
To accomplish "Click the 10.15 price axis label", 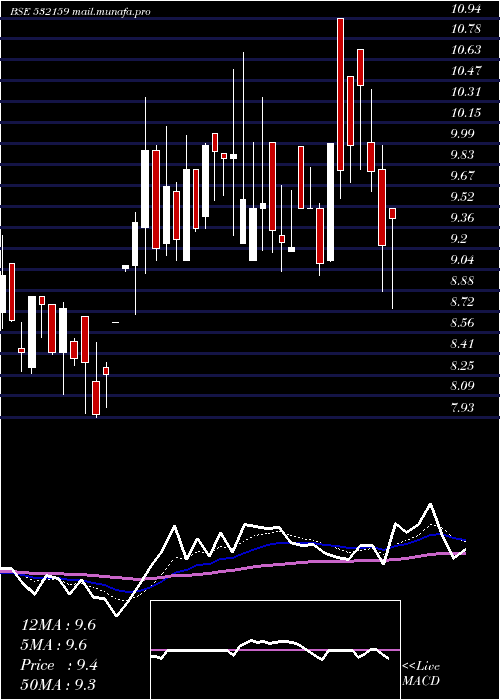I will point(466,113).
